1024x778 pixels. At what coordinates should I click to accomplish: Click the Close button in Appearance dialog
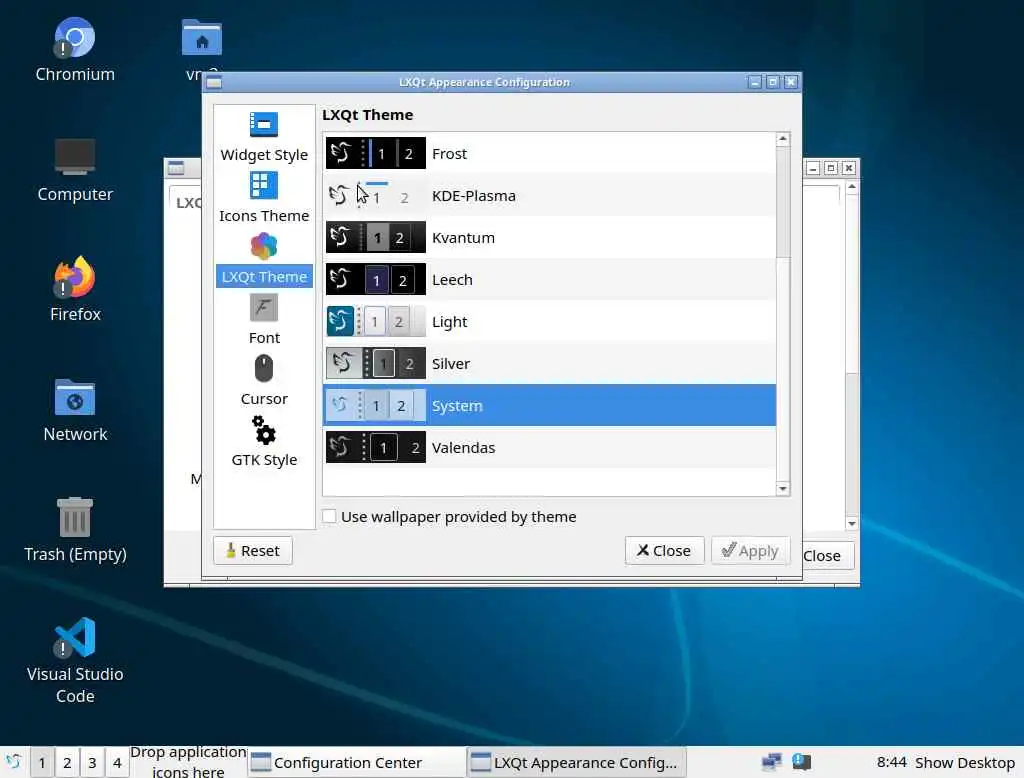[664, 551]
